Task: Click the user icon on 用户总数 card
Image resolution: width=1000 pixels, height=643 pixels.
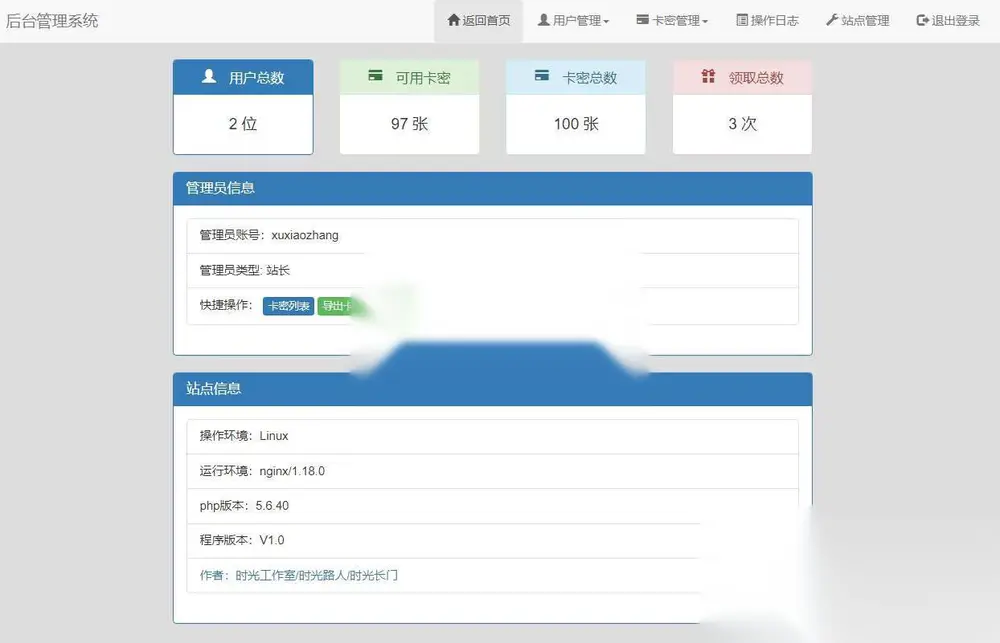Action: [209, 76]
